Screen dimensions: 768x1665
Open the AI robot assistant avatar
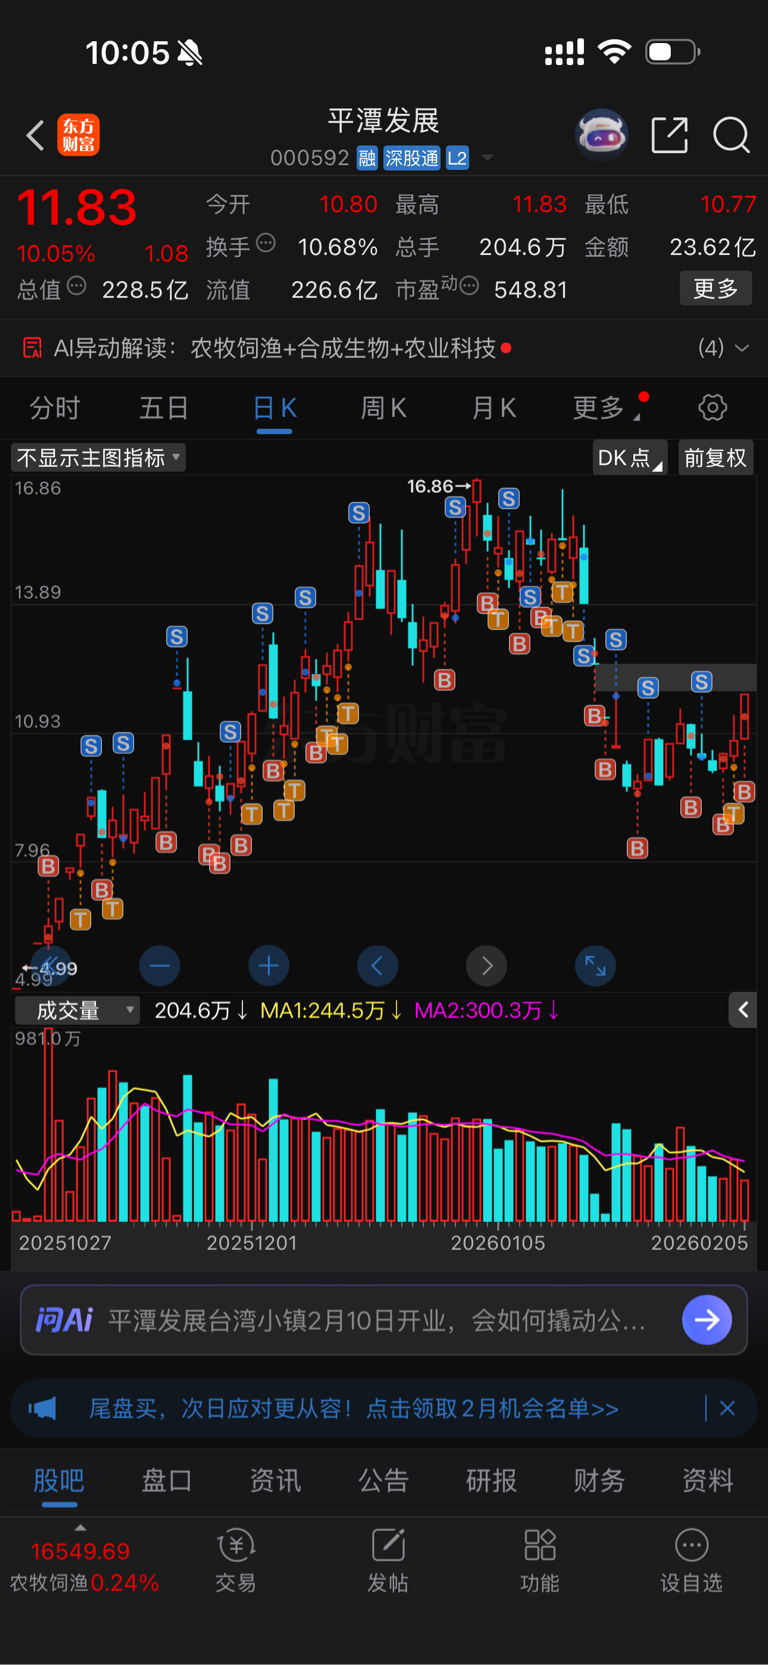[x=601, y=134]
